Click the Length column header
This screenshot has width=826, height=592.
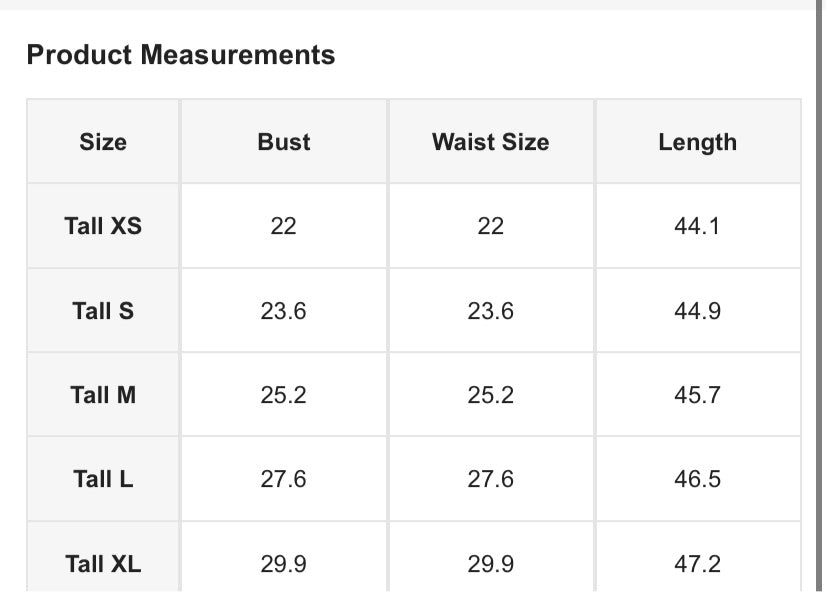(x=697, y=142)
